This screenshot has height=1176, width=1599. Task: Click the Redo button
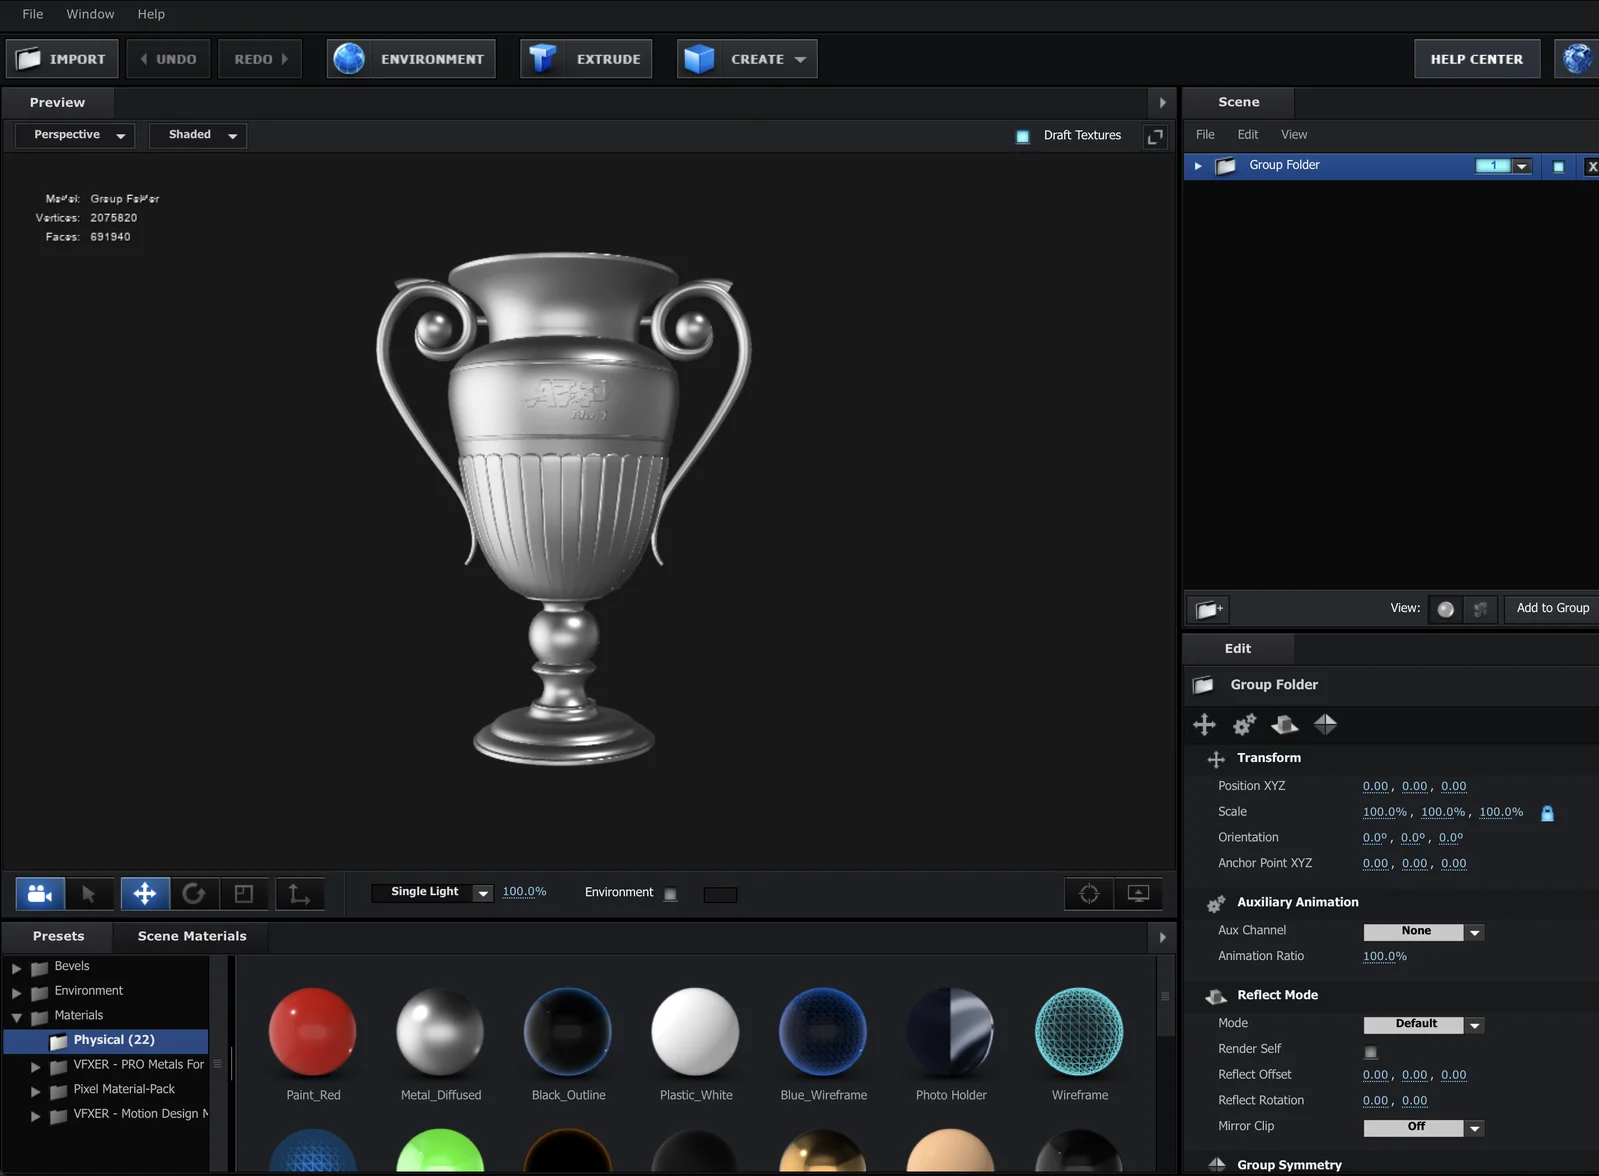pyautogui.click(x=260, y=59)
